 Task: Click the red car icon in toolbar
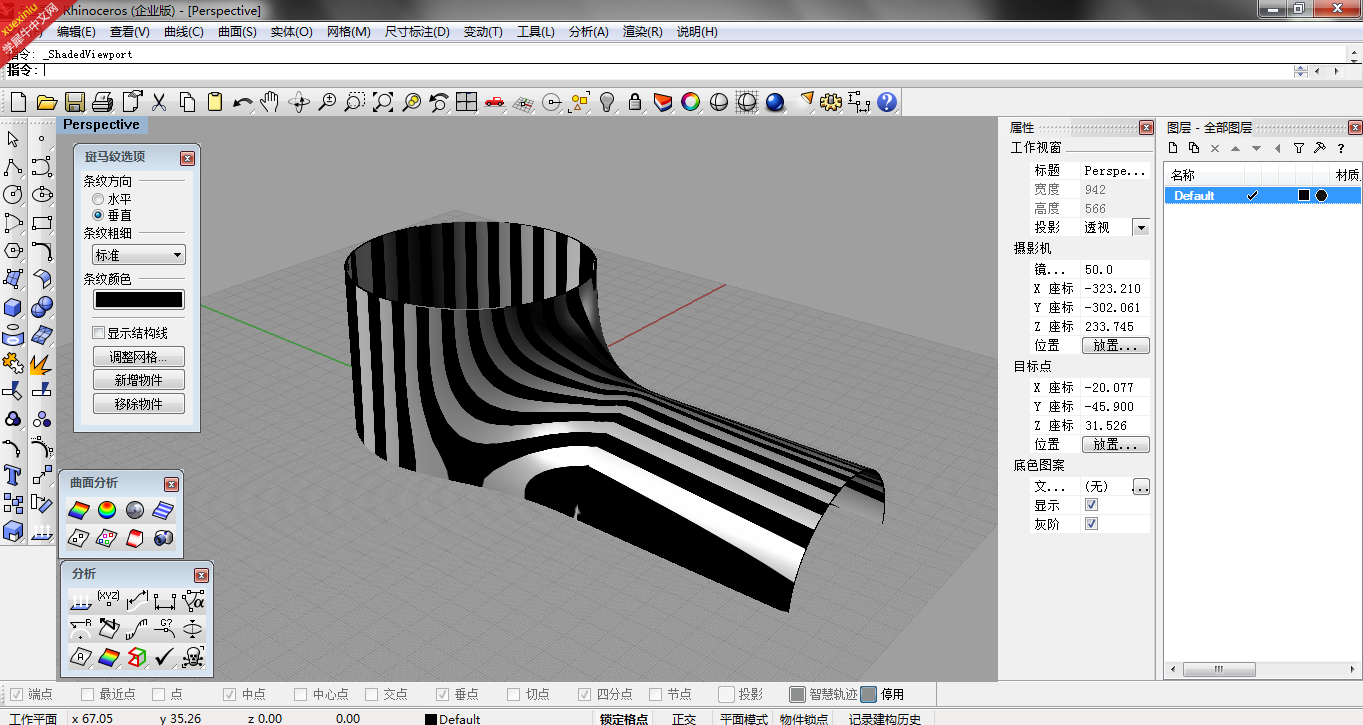(x=494, y=102)
